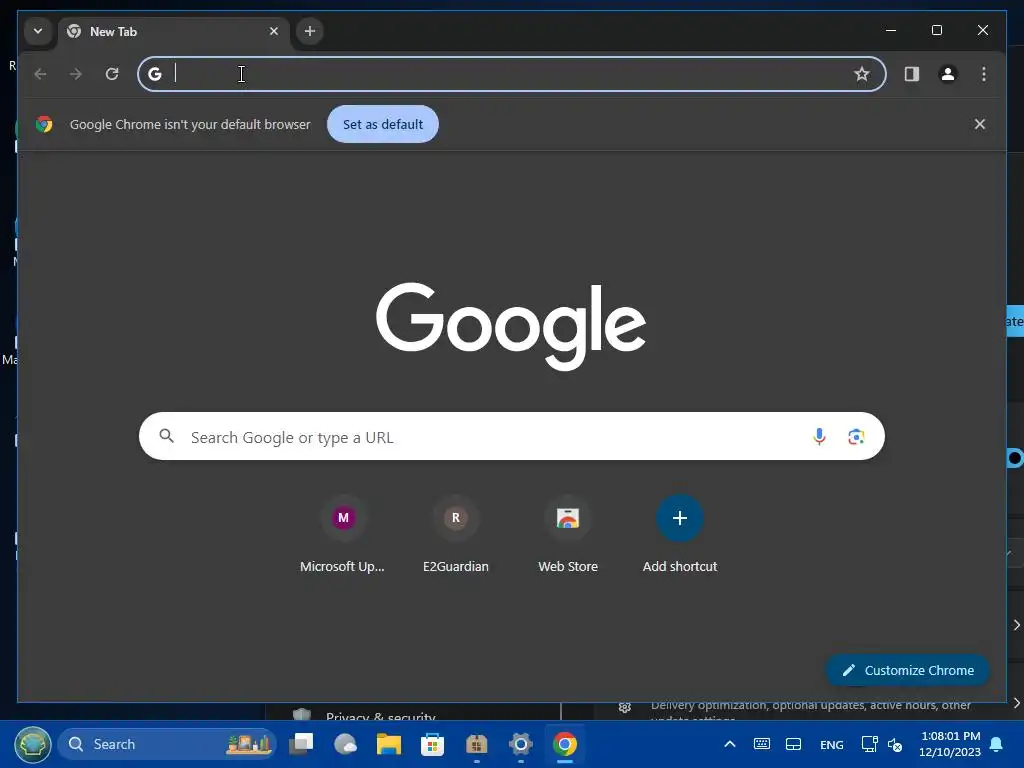This screenshot has height=768, width=1024.
Task: Open Chrome's three-dot menu
Action: (984, 74)
